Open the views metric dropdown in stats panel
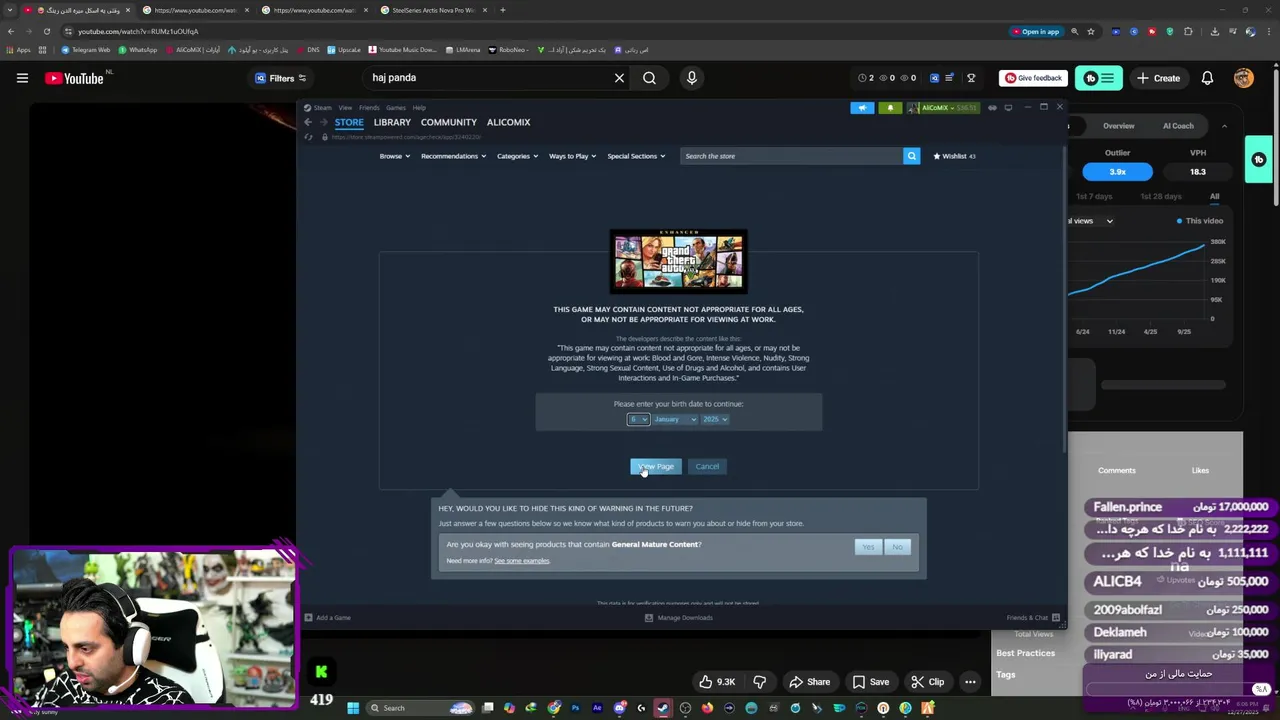The image size is (1280, 720). coord(1091,221)
